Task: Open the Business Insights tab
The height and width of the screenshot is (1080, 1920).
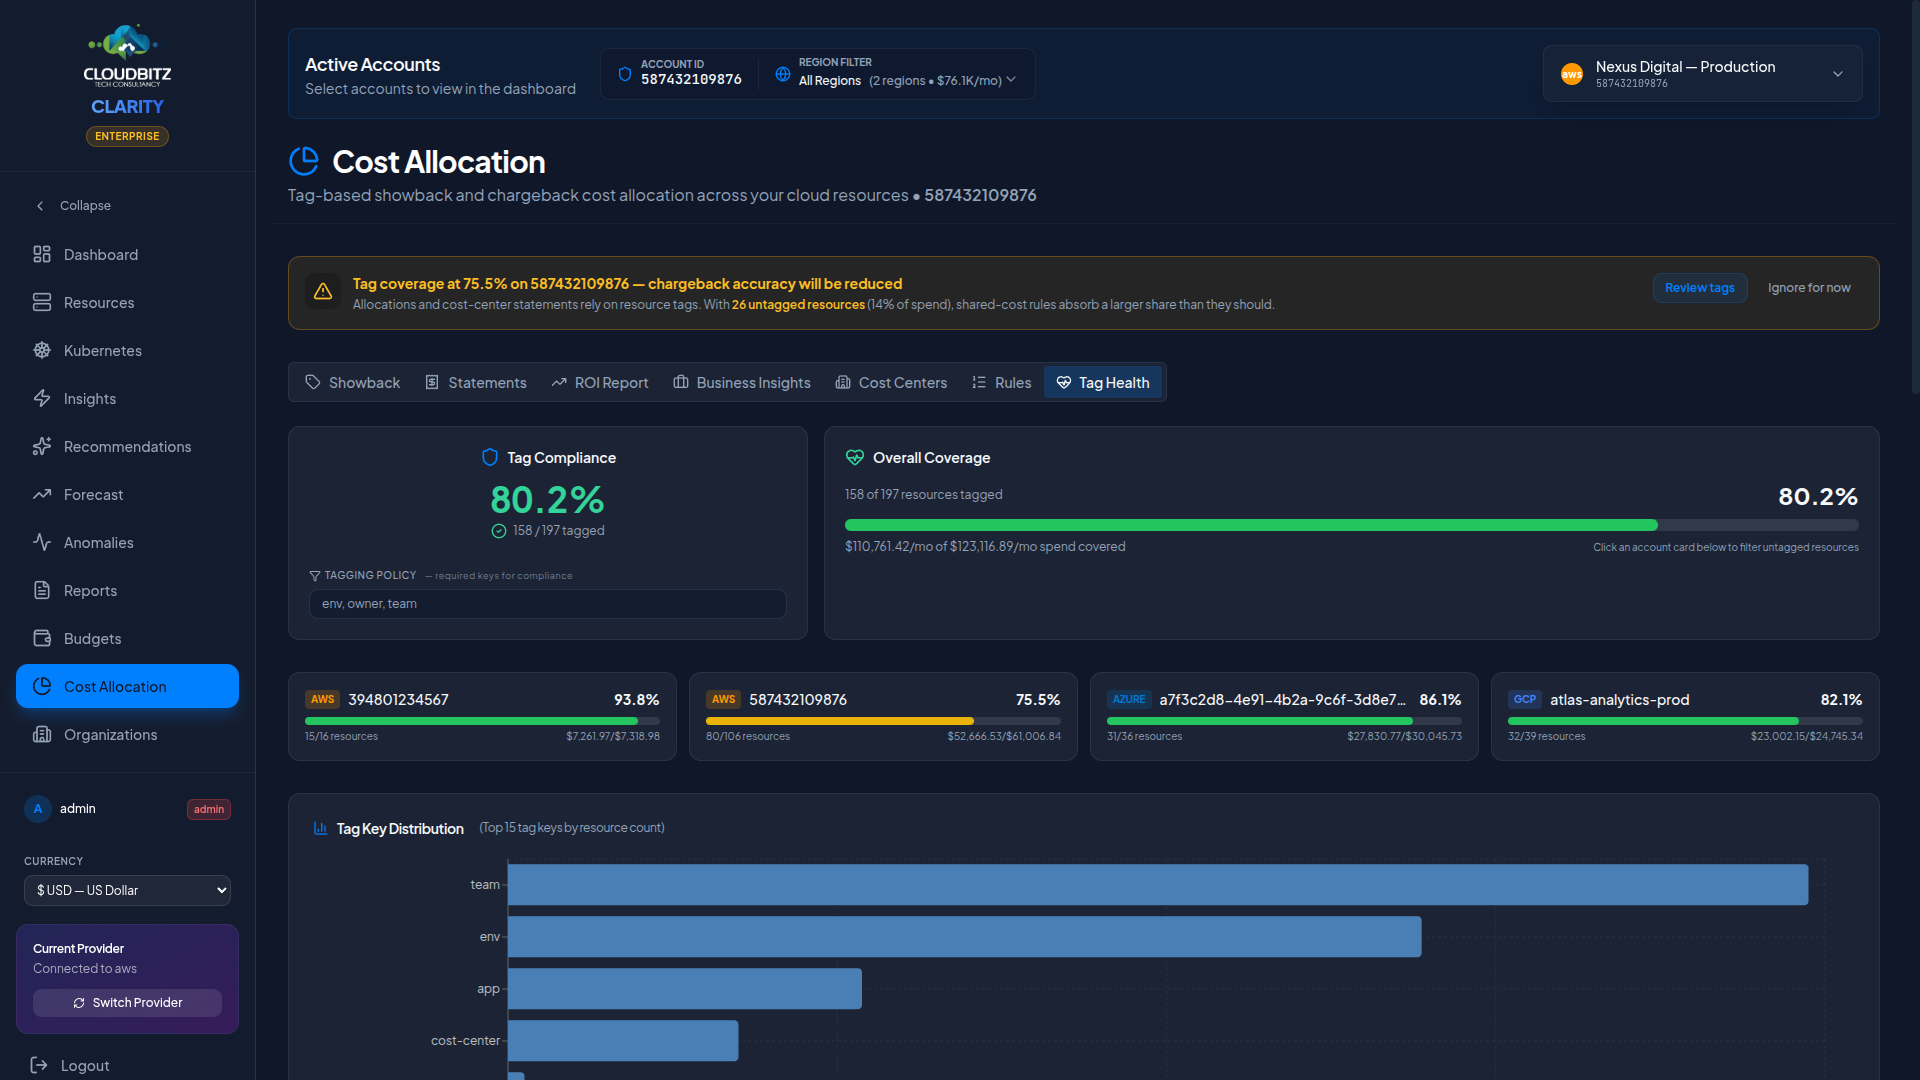Action: 742,382
